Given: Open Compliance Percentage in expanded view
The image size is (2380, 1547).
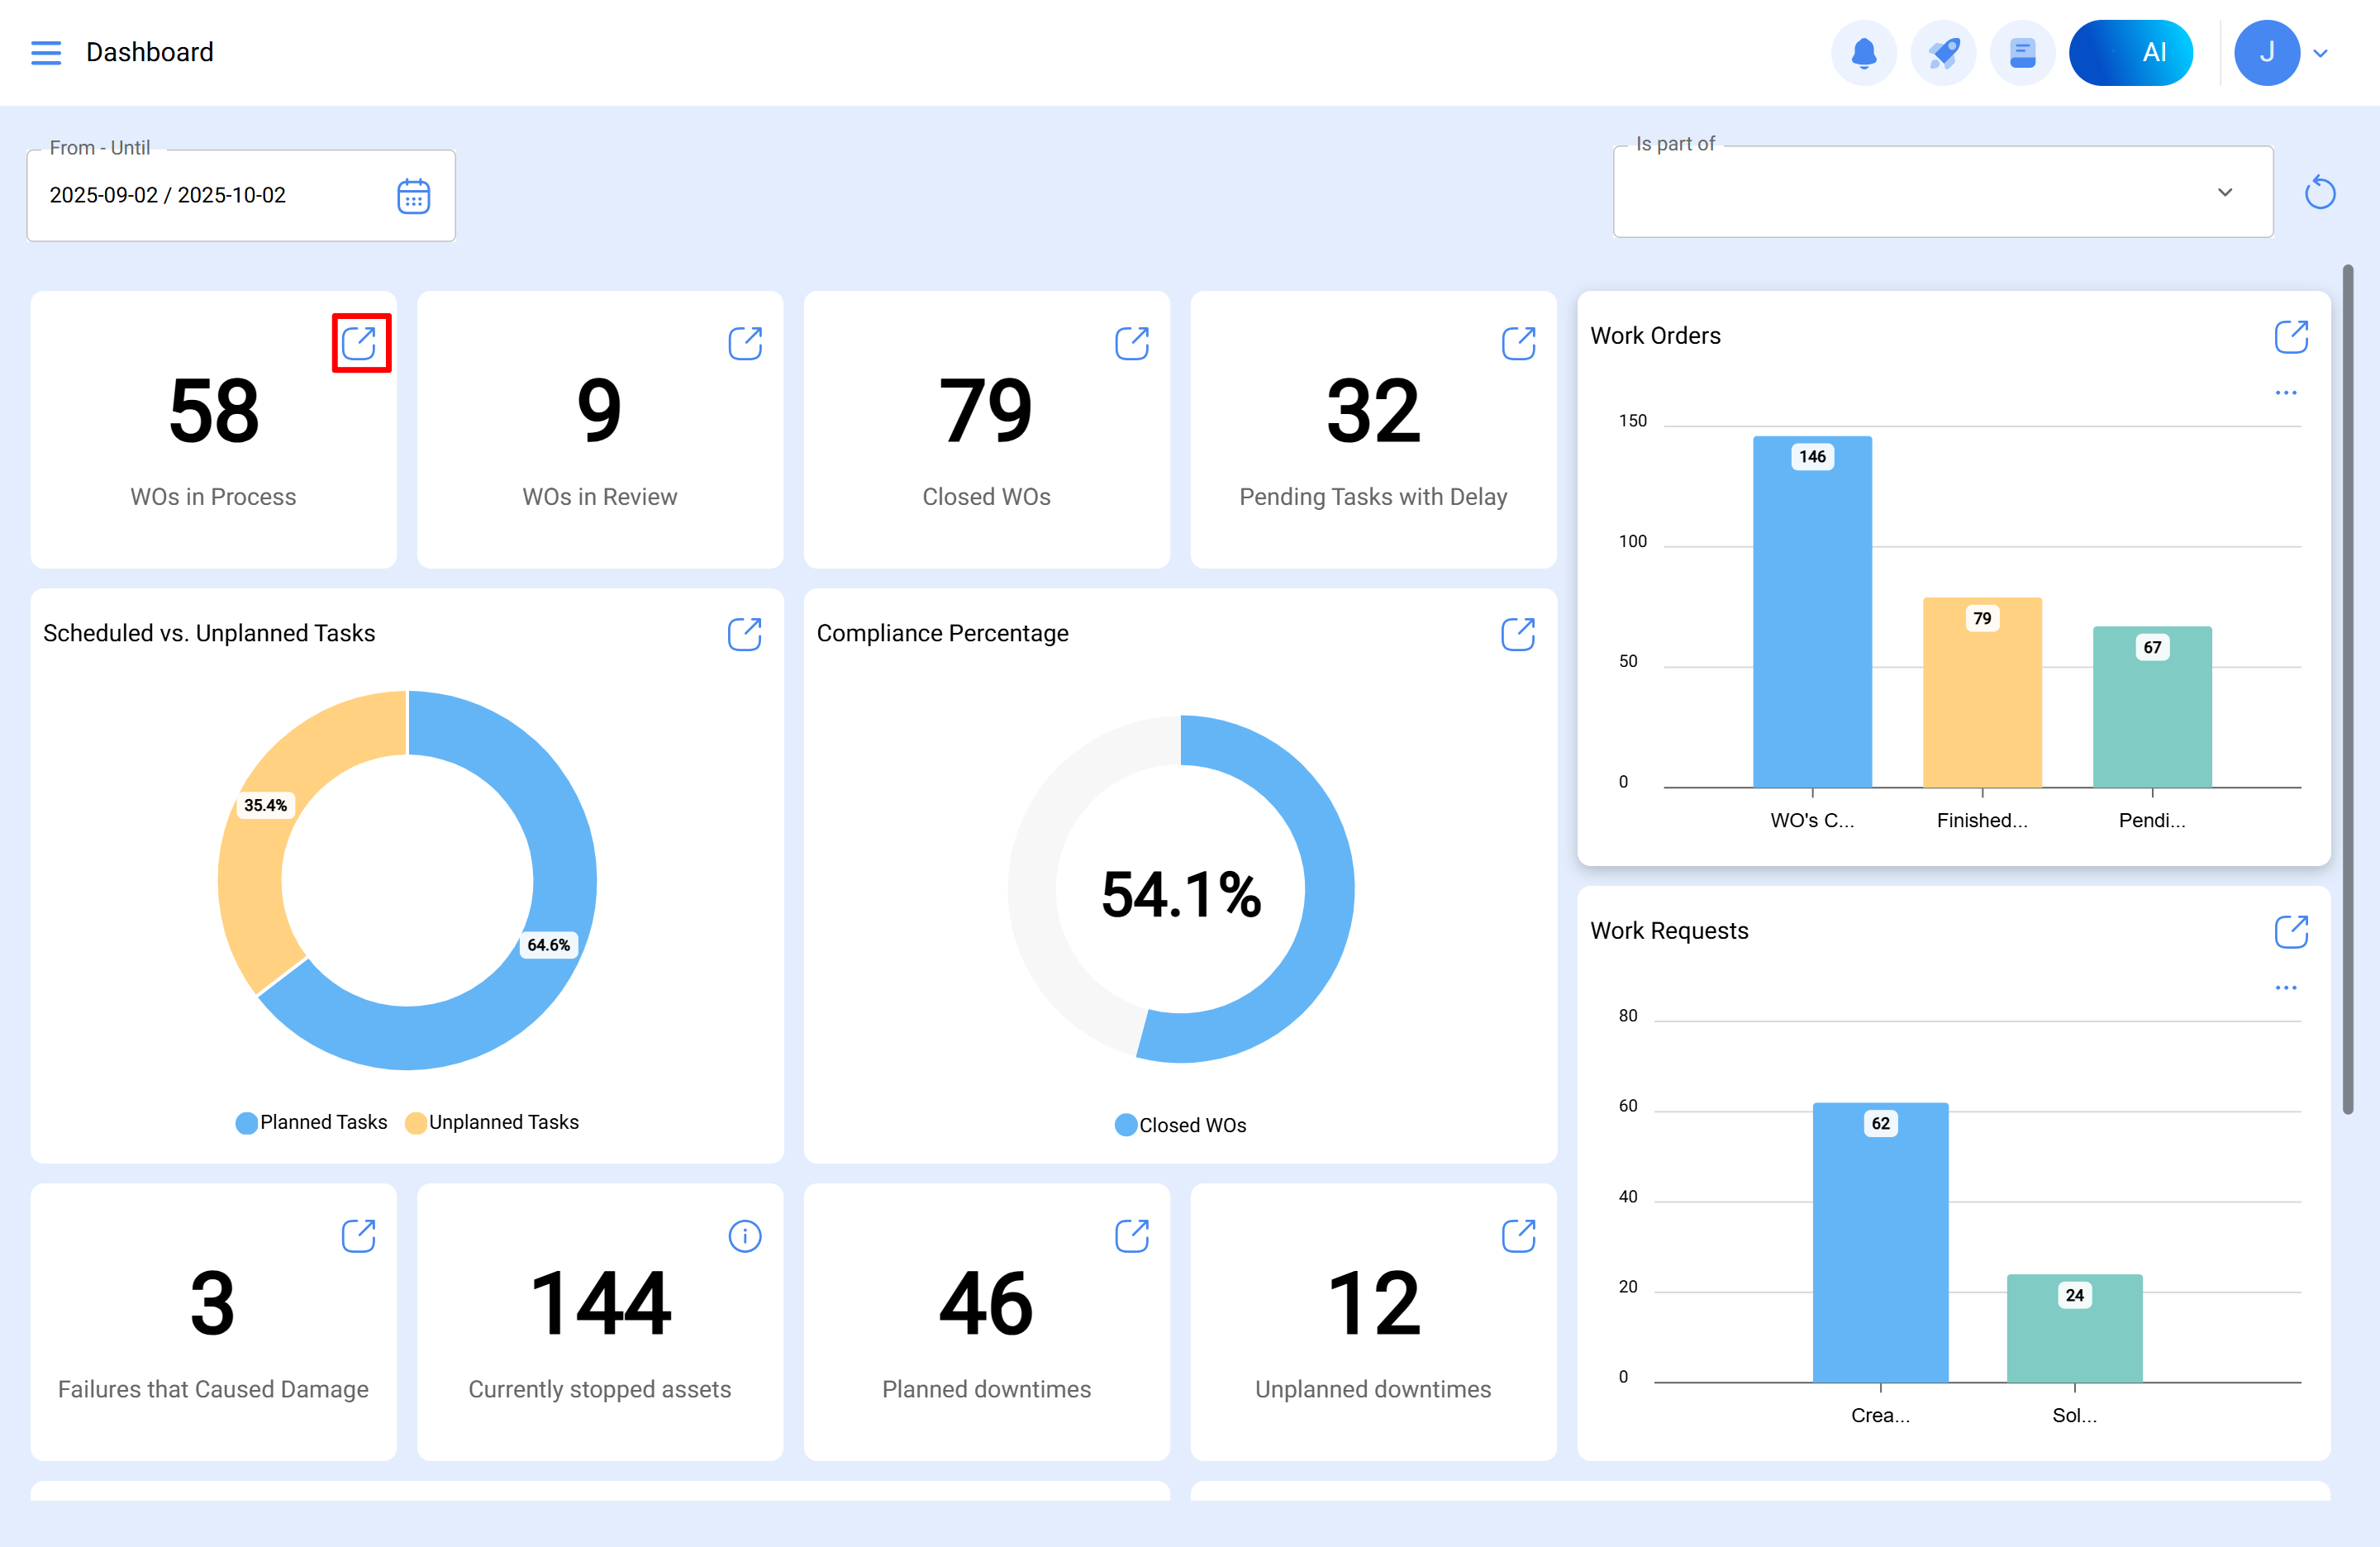Looking at the screenshot, I should tap(1518, 633).
